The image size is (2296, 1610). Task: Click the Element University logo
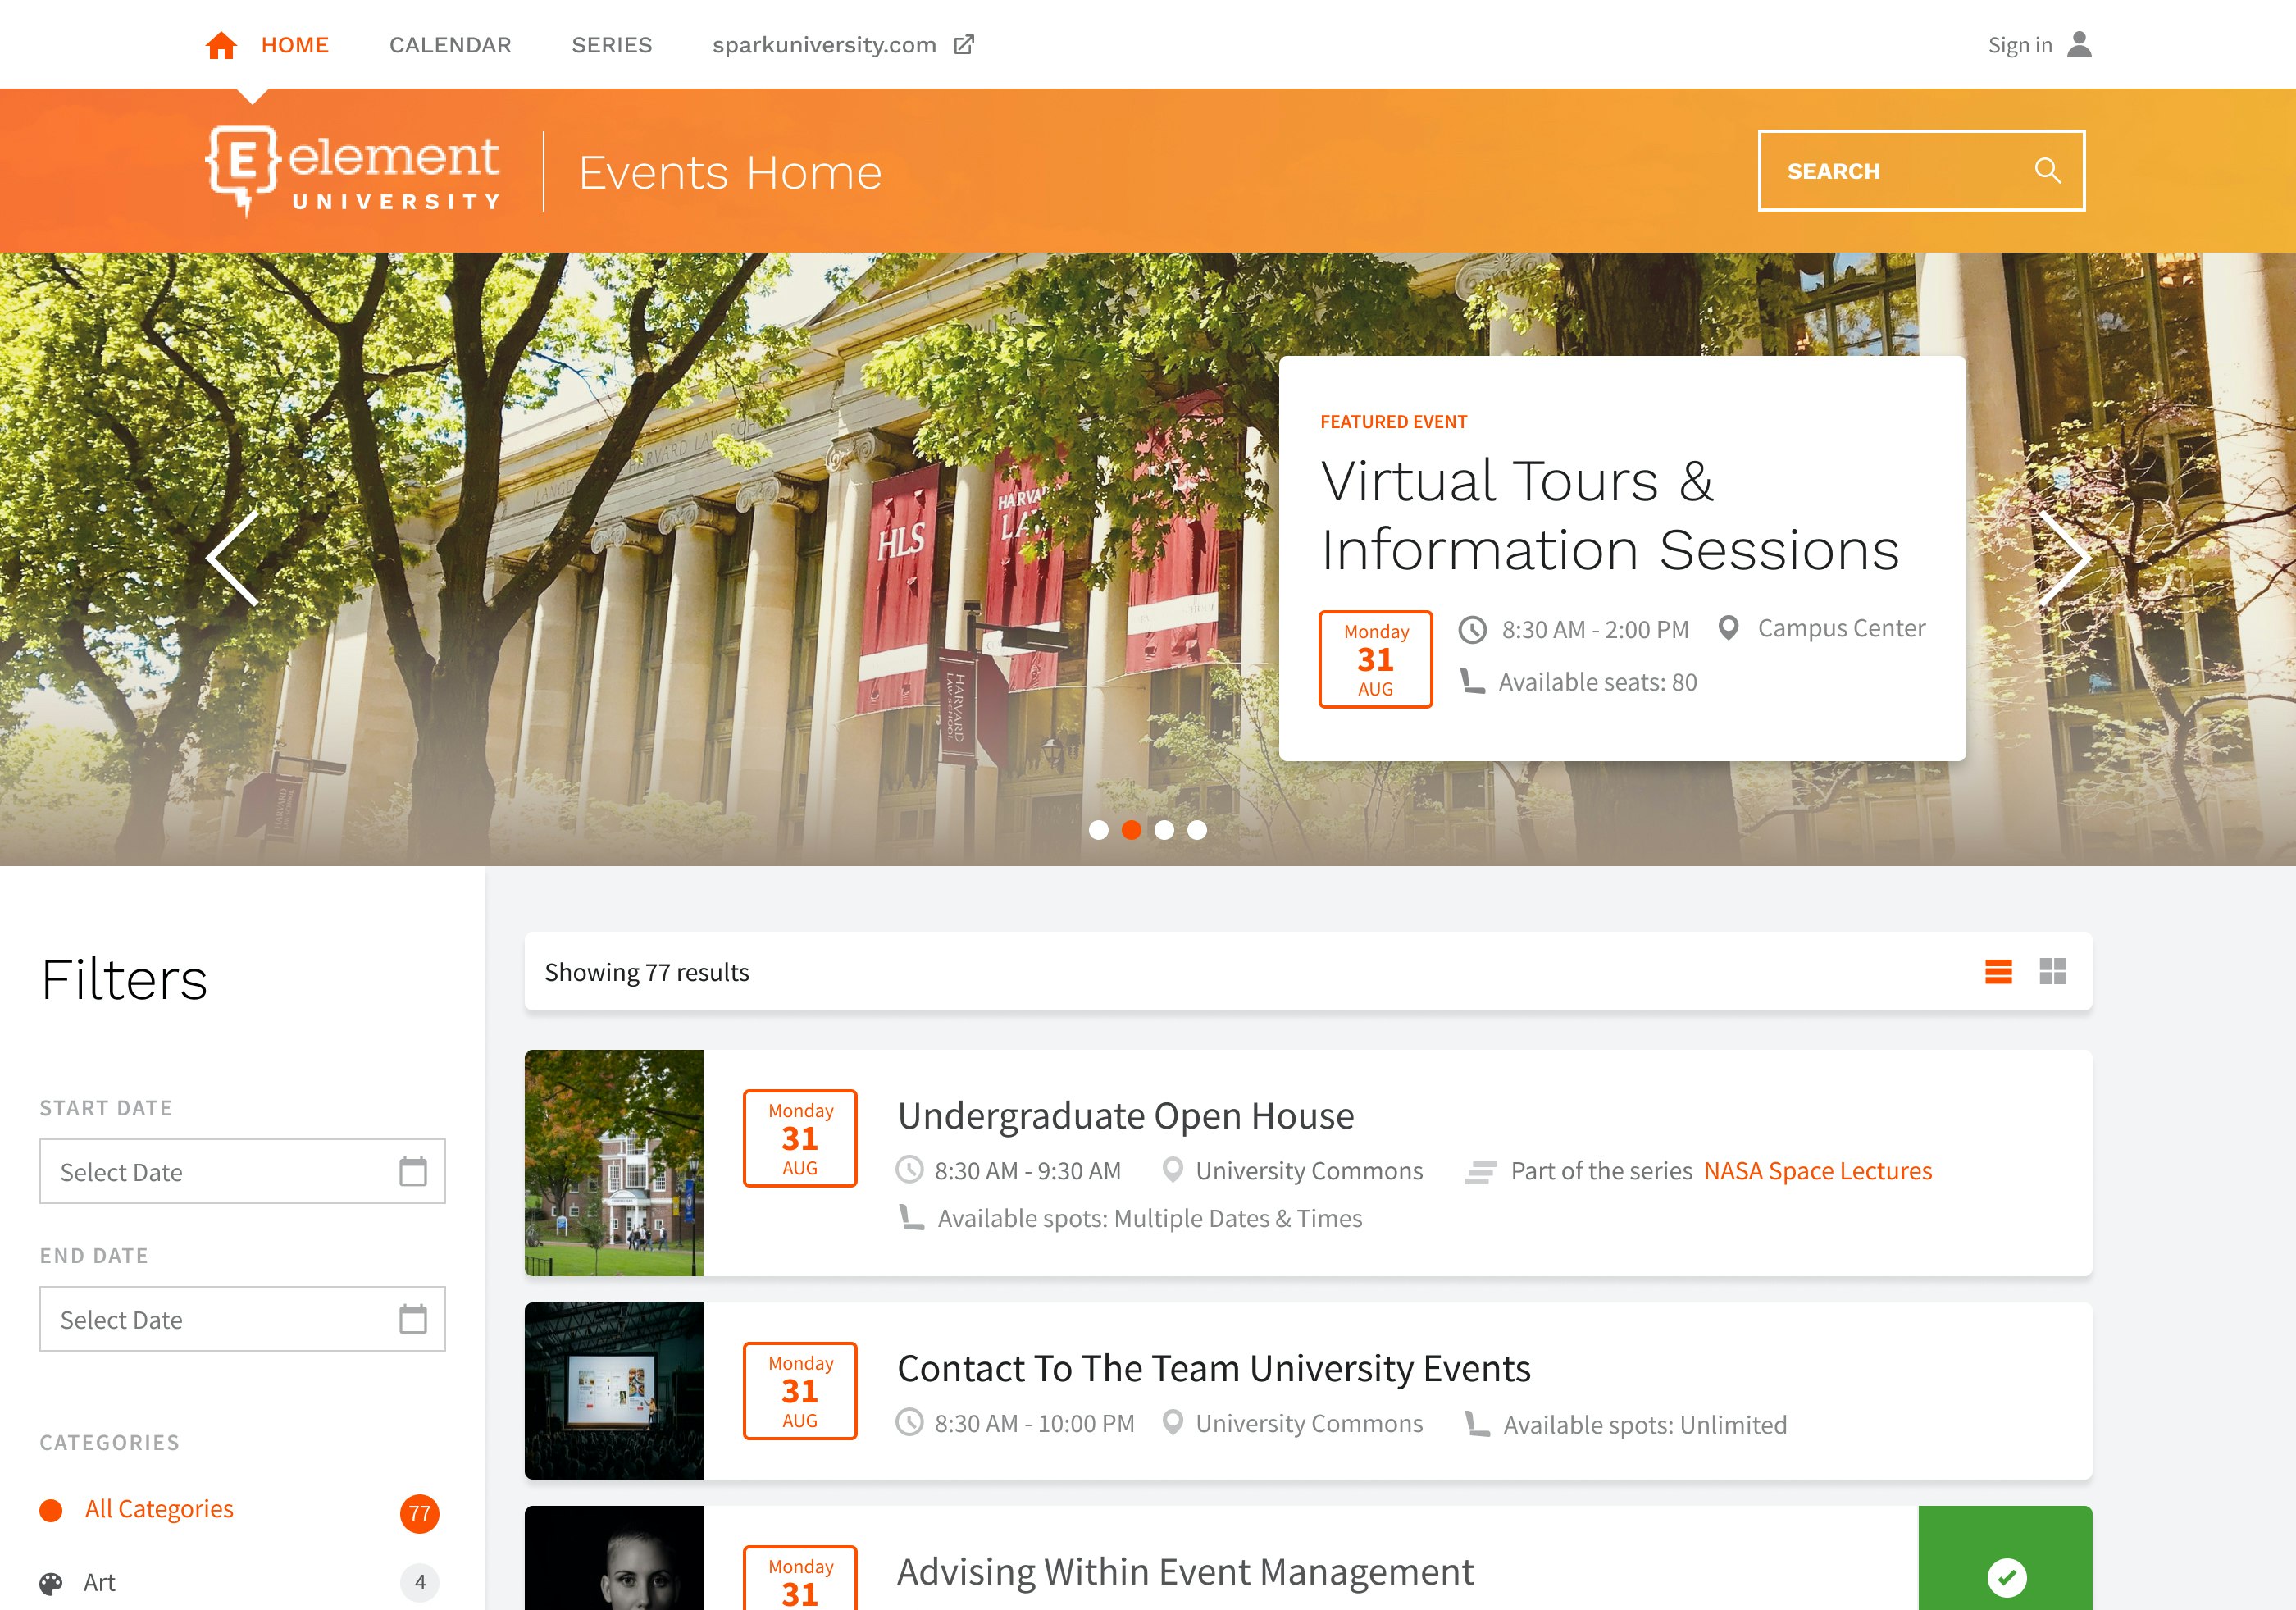tap(354, 171)
